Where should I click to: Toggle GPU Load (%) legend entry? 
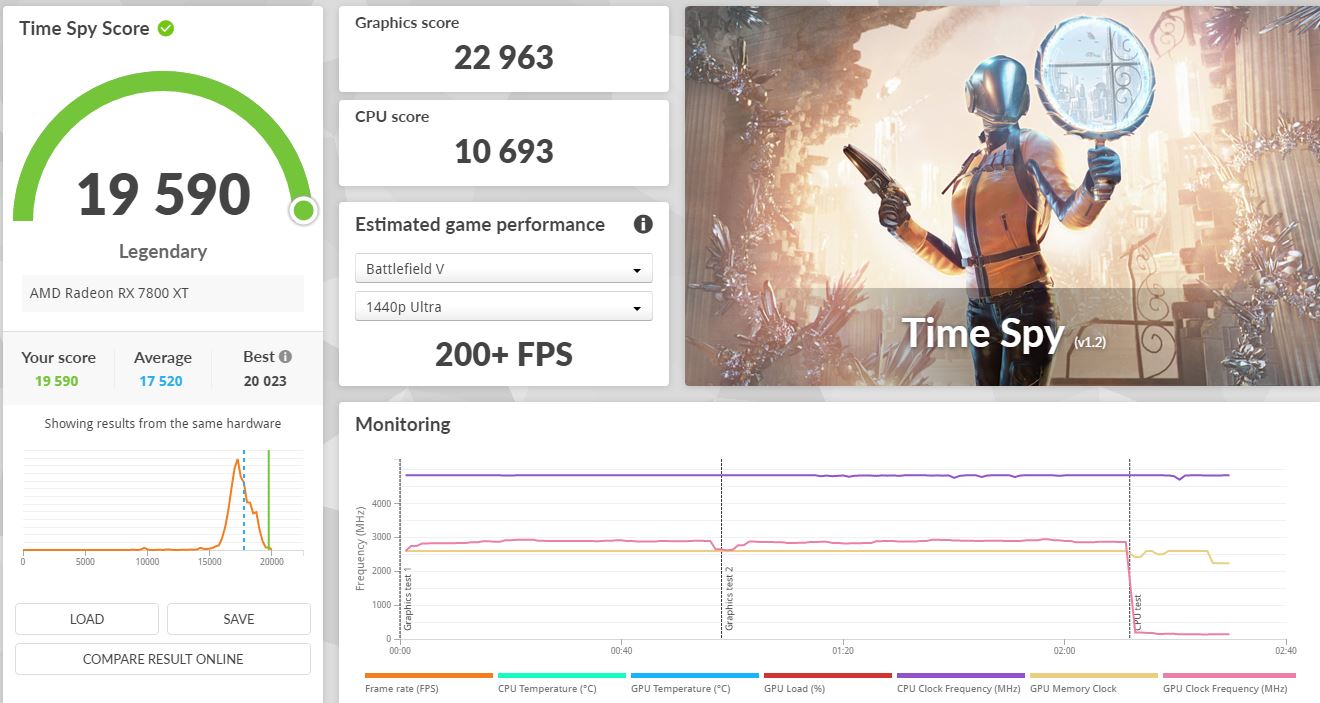pyautogui.click(x=827, y=683)
